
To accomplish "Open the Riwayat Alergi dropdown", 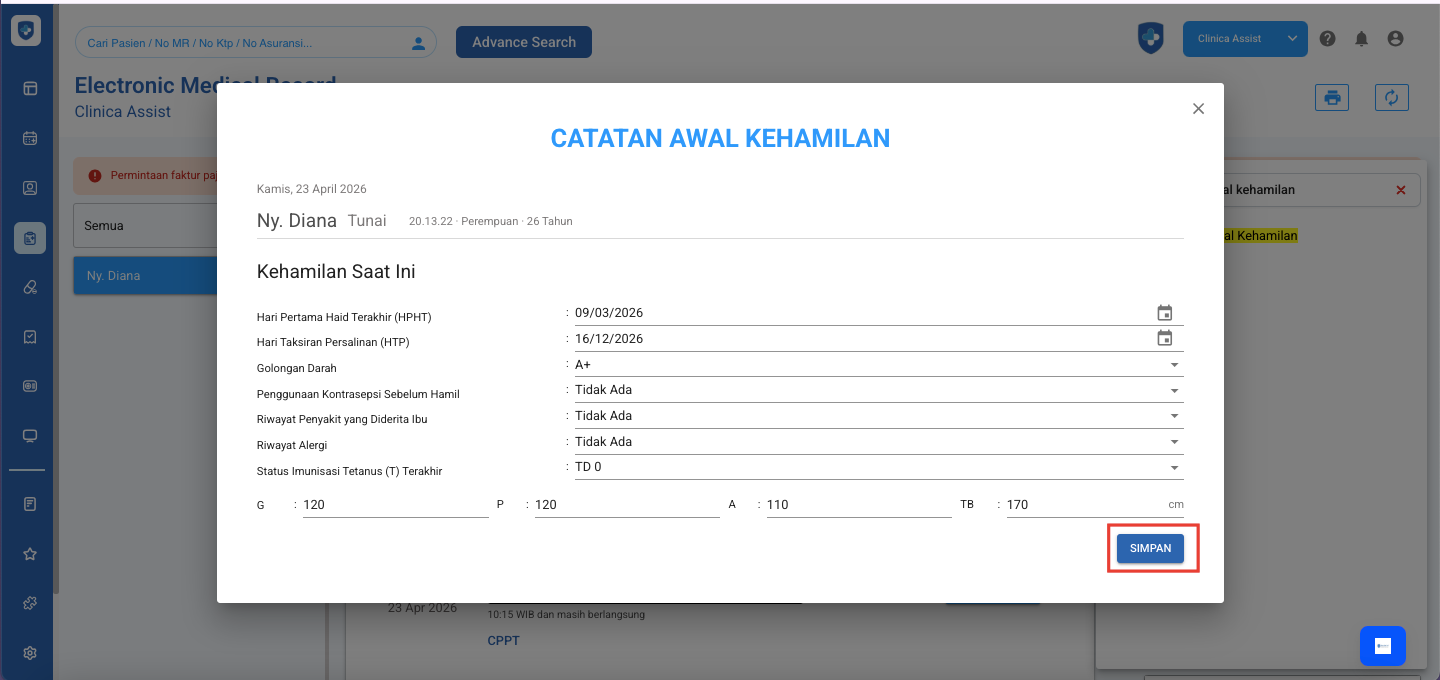I will [x=1174, y=443].
